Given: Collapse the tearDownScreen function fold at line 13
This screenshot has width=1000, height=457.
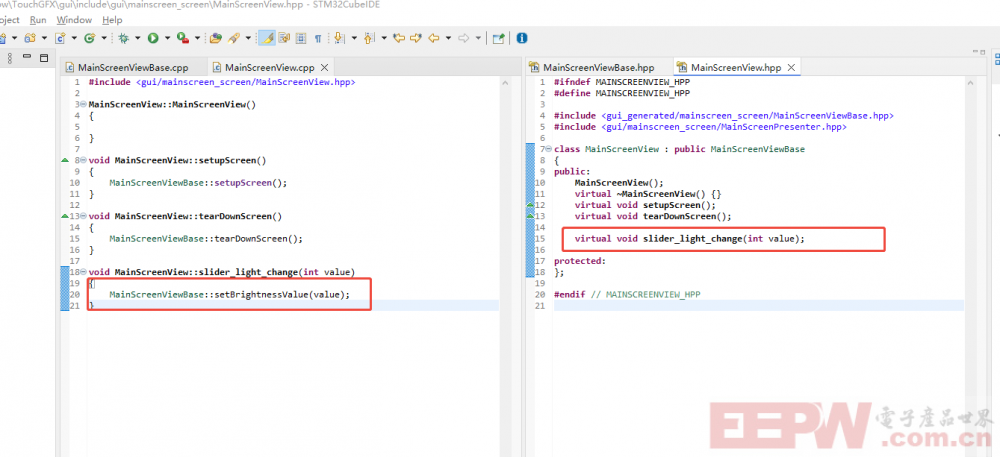Looking at the screenshot, I should 84,216.
